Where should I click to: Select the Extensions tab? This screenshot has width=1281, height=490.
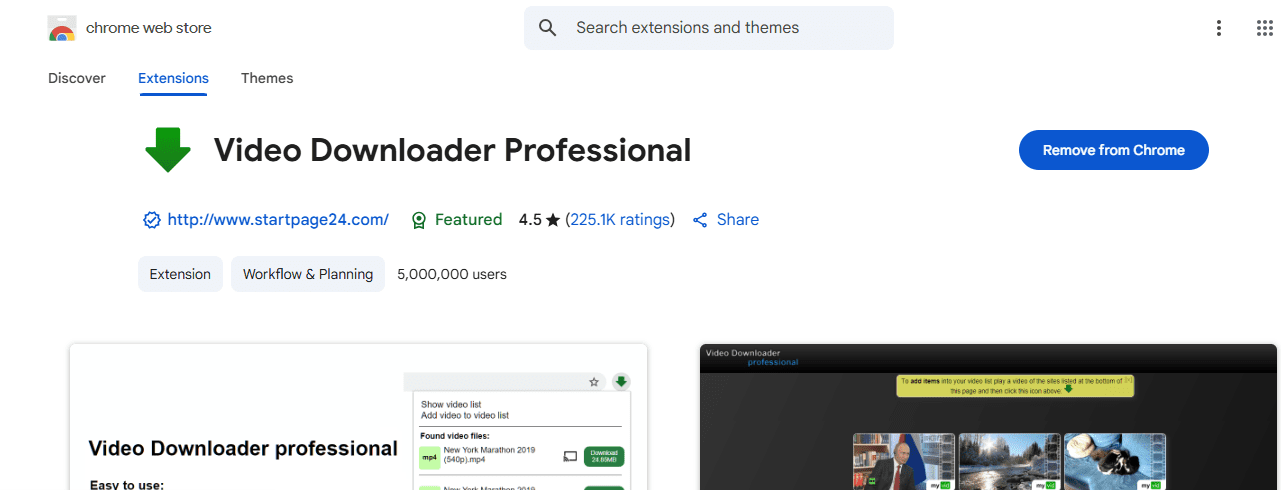click(x=173, y=78)
